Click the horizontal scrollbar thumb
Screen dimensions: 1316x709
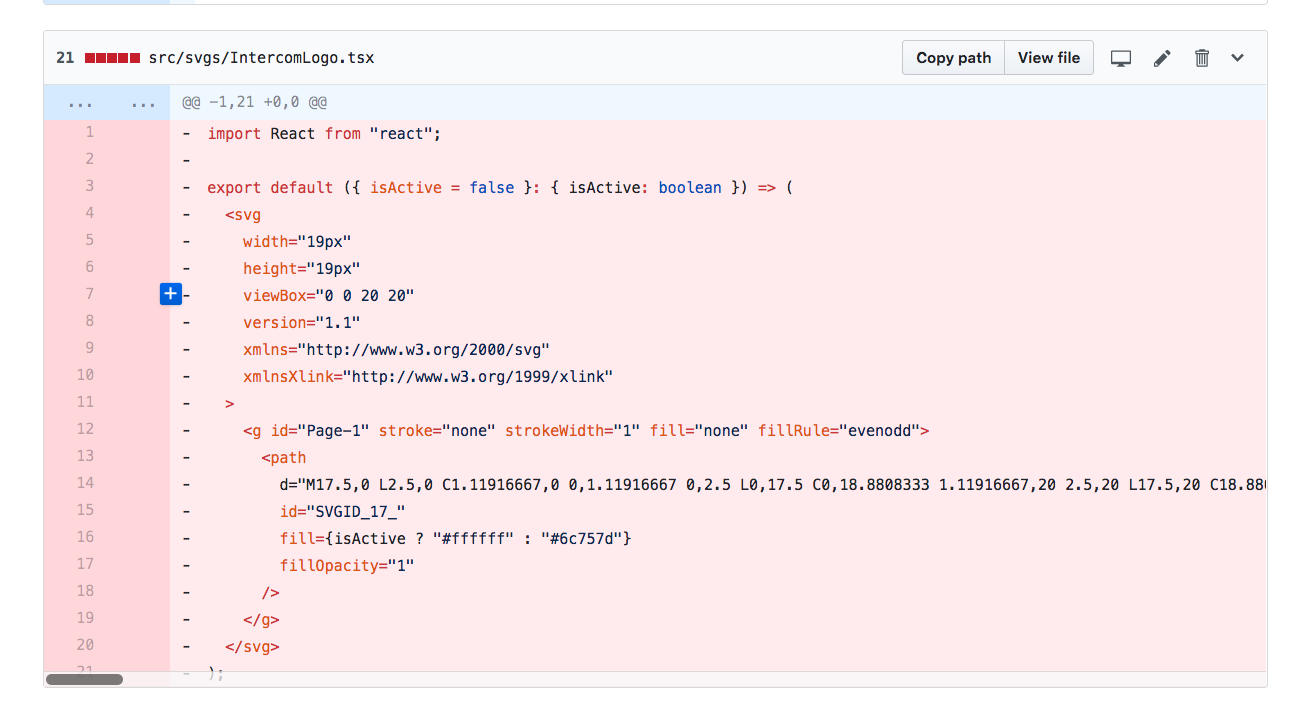(84, 679)
